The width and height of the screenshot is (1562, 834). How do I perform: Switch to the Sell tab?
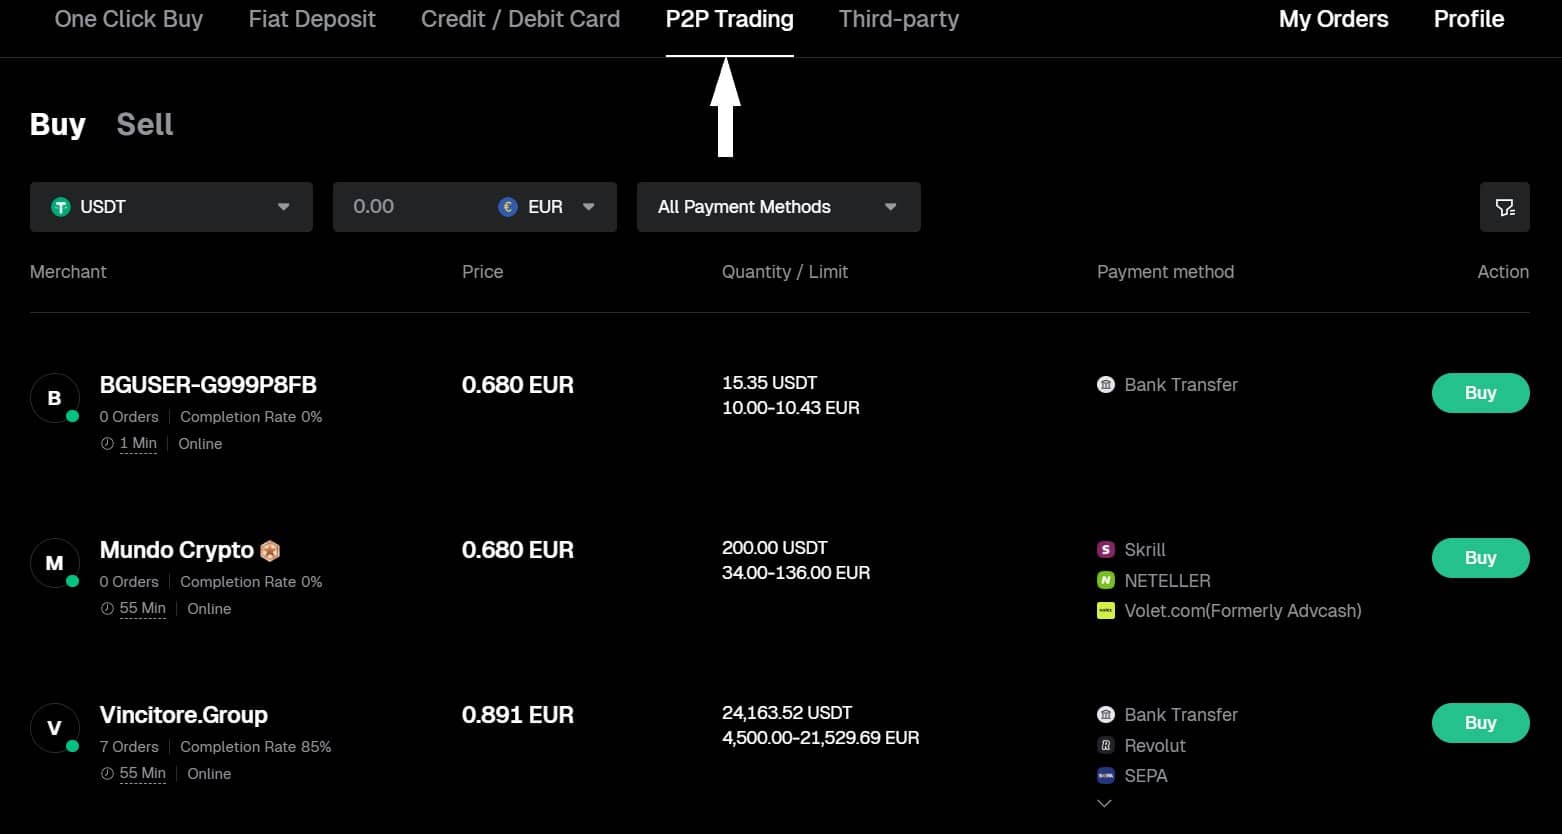click(145, 124)
